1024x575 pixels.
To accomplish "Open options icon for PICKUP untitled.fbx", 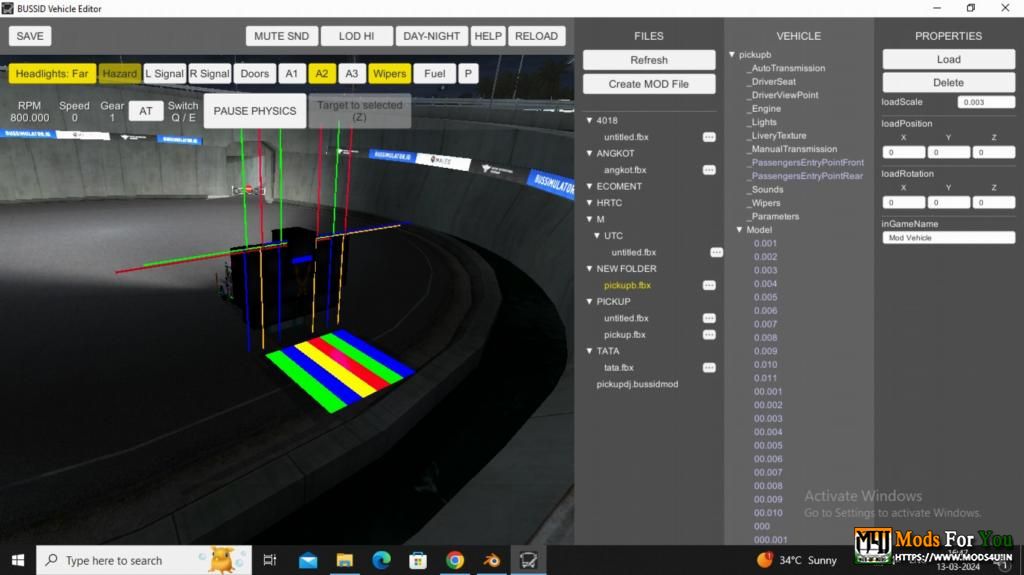I will 709,318.
